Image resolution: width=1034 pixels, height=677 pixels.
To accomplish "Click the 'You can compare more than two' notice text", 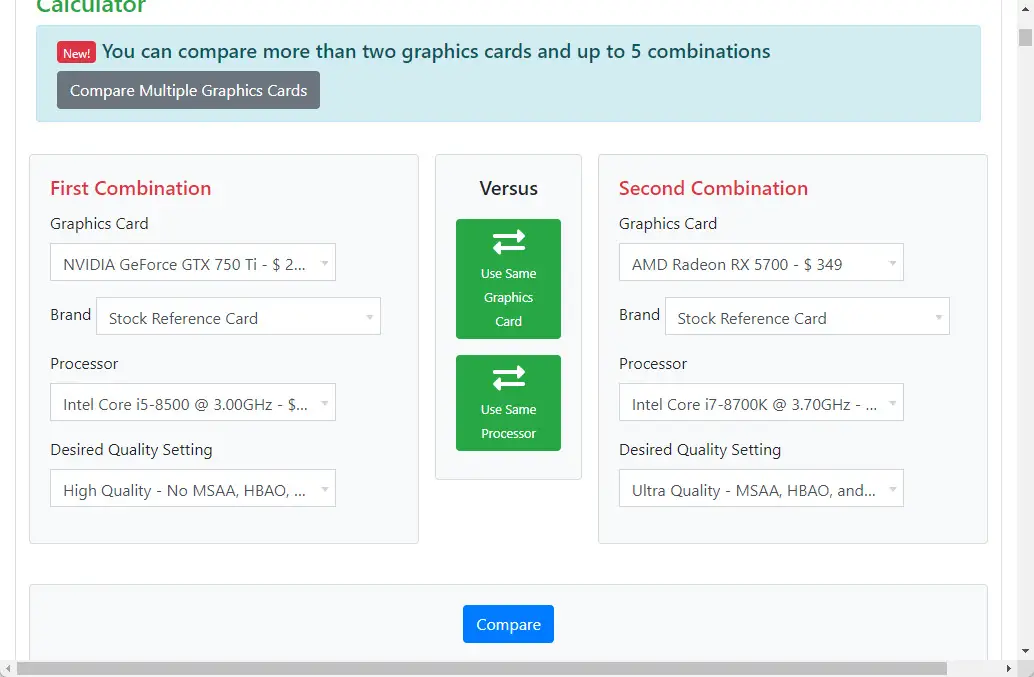I will pyautogui.click(x=436, y=51).
